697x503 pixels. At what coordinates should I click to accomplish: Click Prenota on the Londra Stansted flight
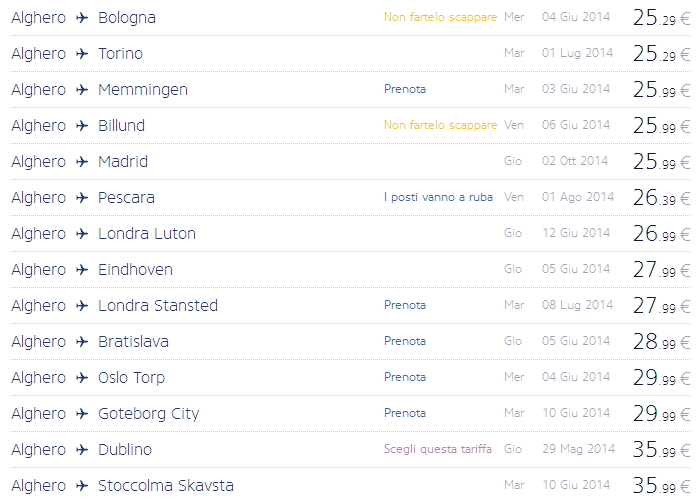point(404,306)
